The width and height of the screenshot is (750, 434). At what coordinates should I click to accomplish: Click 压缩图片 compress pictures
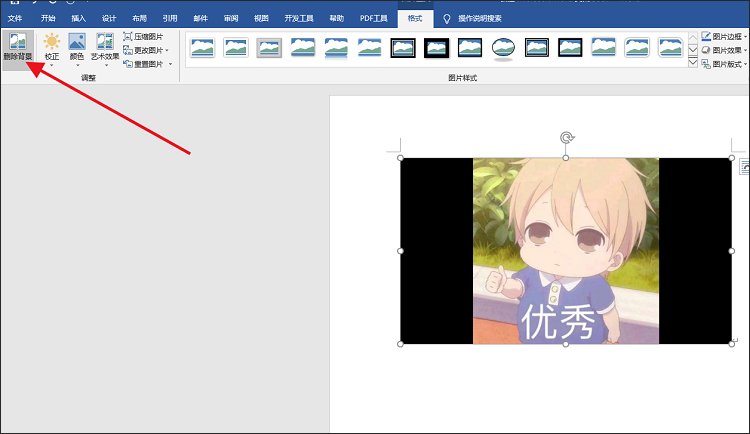pos(143,36)
